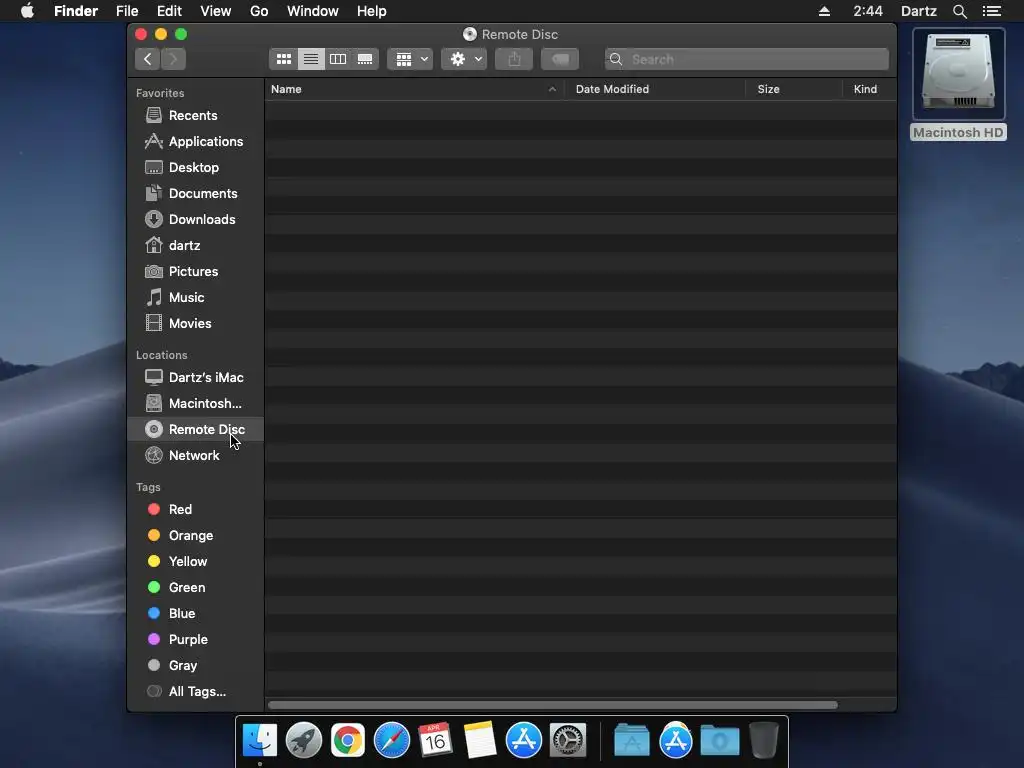Image resolution: width=1024 pixels, height=768 pixels.
Task: Select the Macintosh HD desktop icon
Action: (x=958, y=85)
